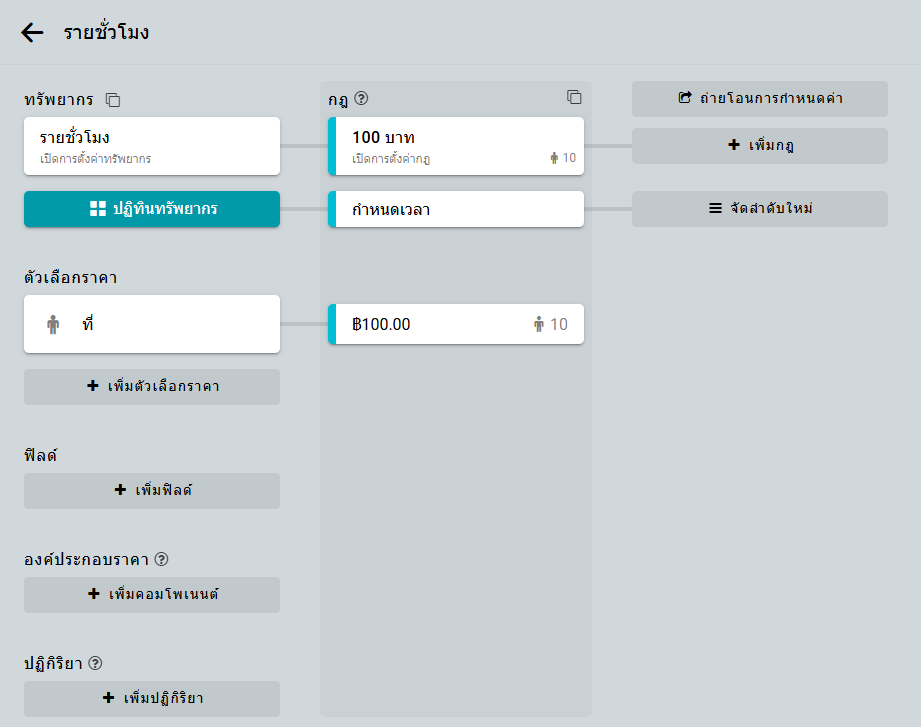The height and width of the screenshot is (727, 921).
Task: Click เพิ่มคอมโพเนนต์ add component button
Action: click(152, 595)
